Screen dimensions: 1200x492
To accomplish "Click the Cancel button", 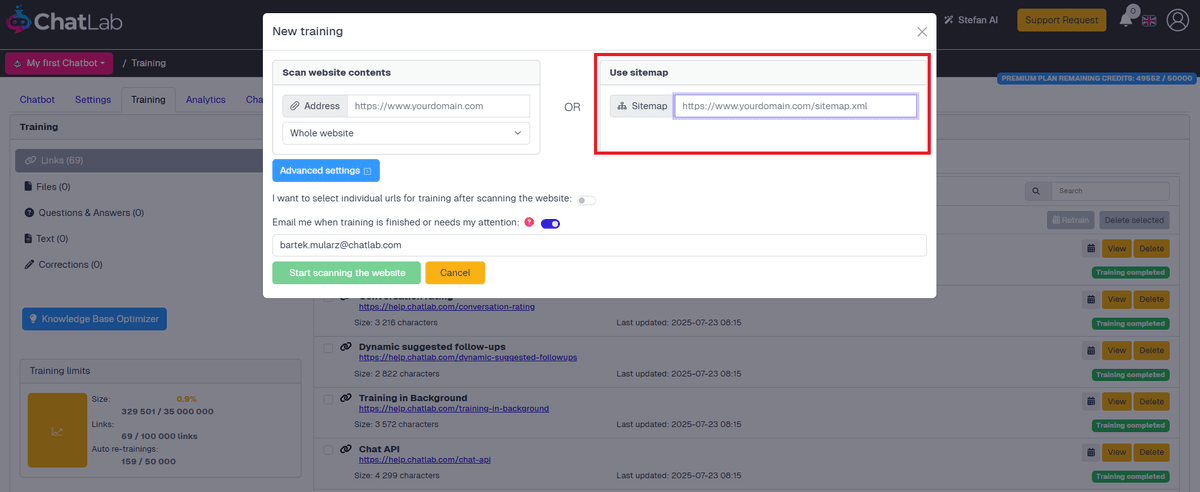I will [x=454, y=273].
